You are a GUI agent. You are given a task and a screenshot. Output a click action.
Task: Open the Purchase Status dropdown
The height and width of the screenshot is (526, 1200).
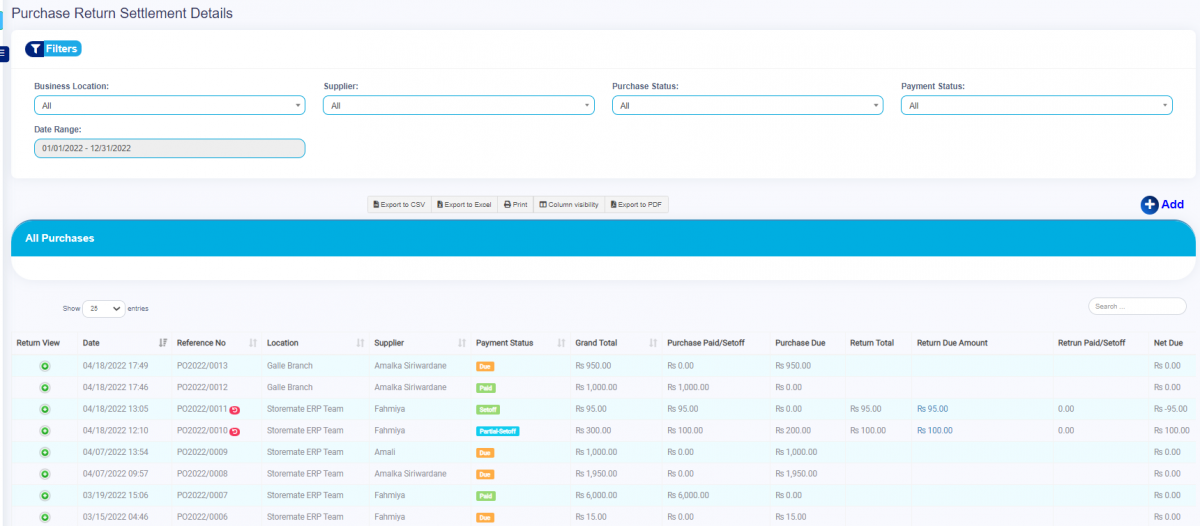(x=747, y=105)
